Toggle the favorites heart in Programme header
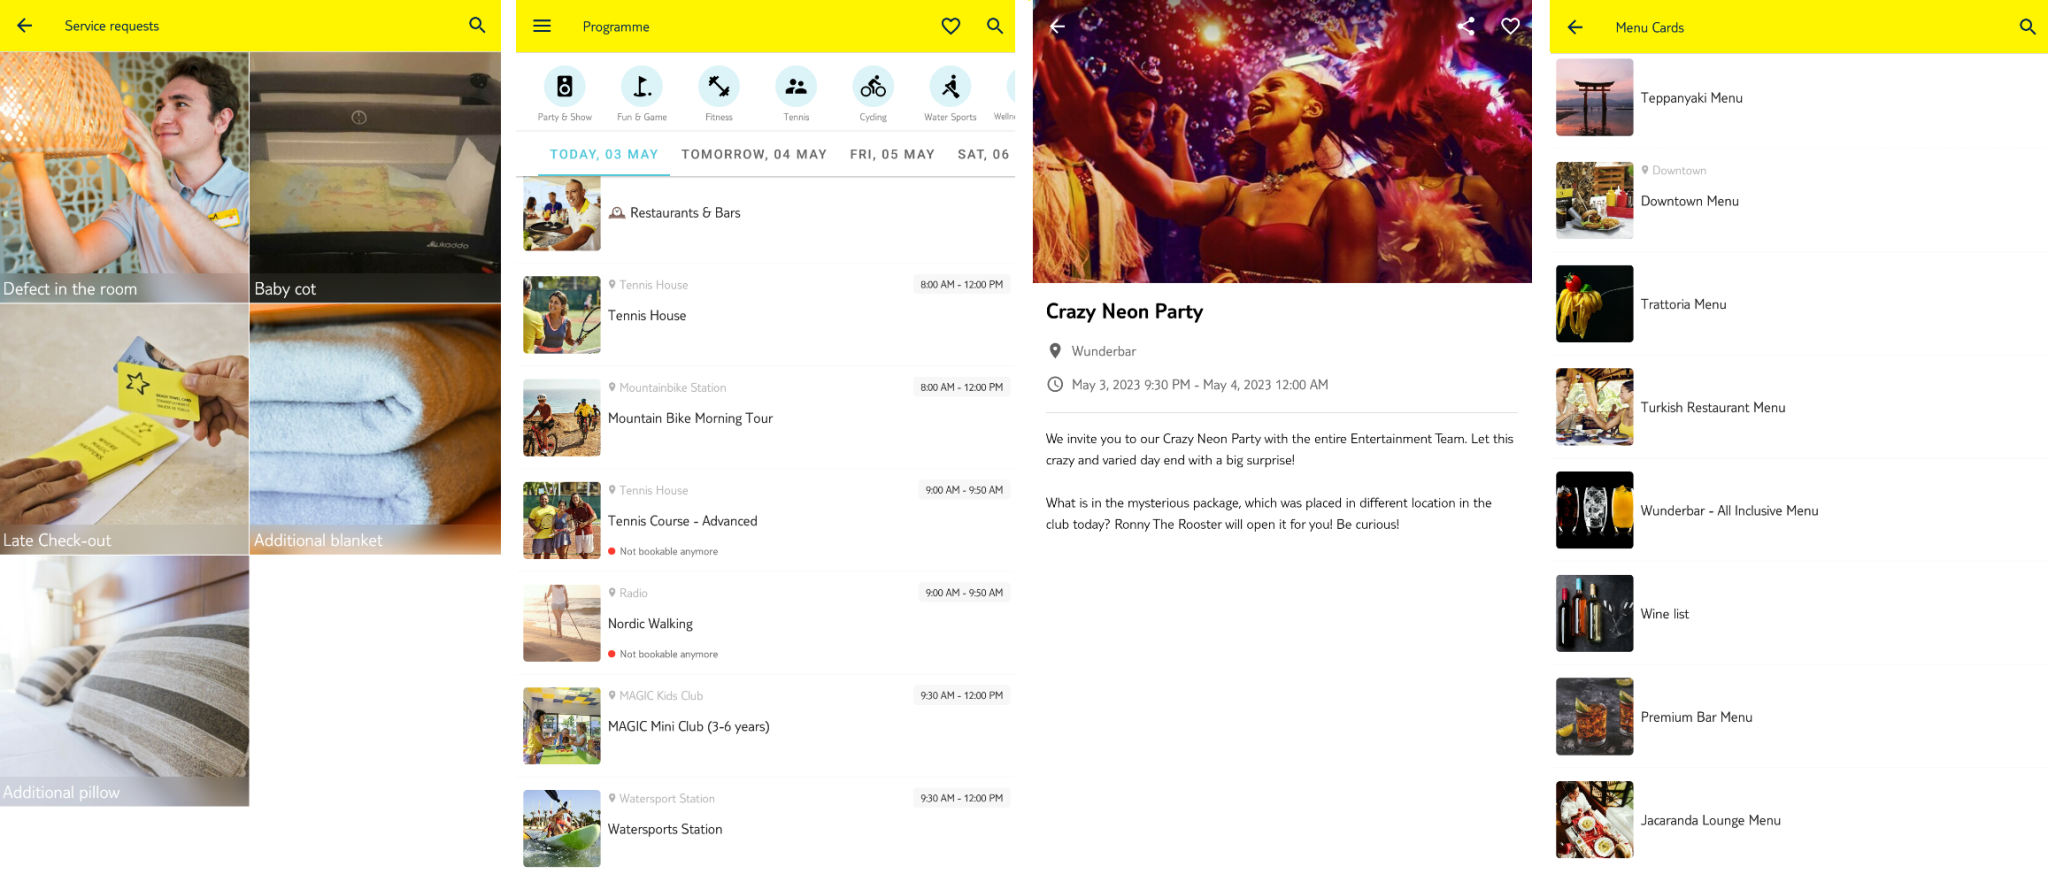This screenshot has height=874, width=2048. (950, 26)
